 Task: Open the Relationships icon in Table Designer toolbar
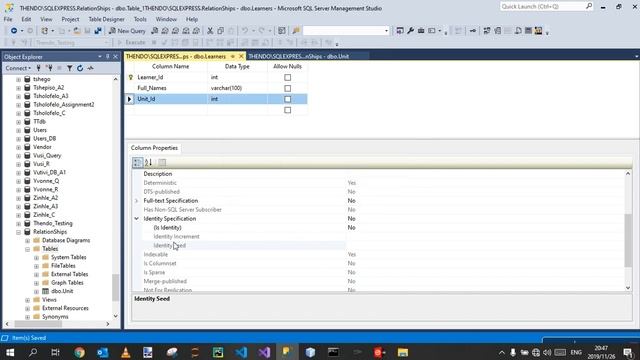[x=487, y=31]
